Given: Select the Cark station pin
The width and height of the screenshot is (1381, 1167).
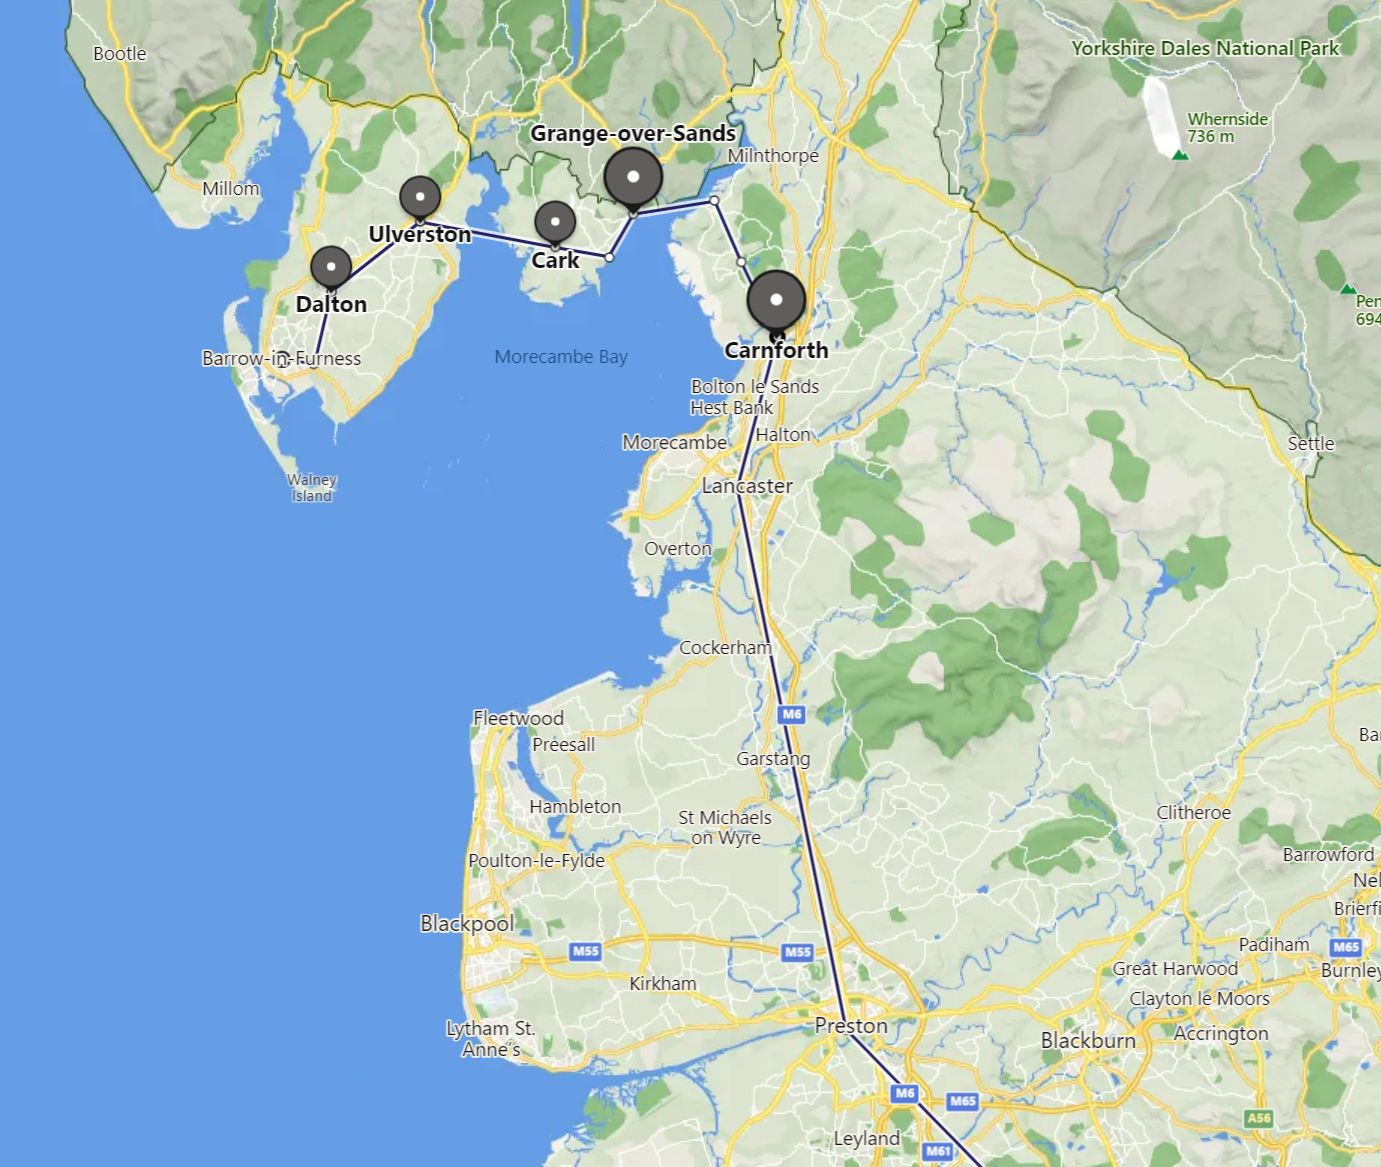Looking at the screenshot, I should click(x=555, y=223).
